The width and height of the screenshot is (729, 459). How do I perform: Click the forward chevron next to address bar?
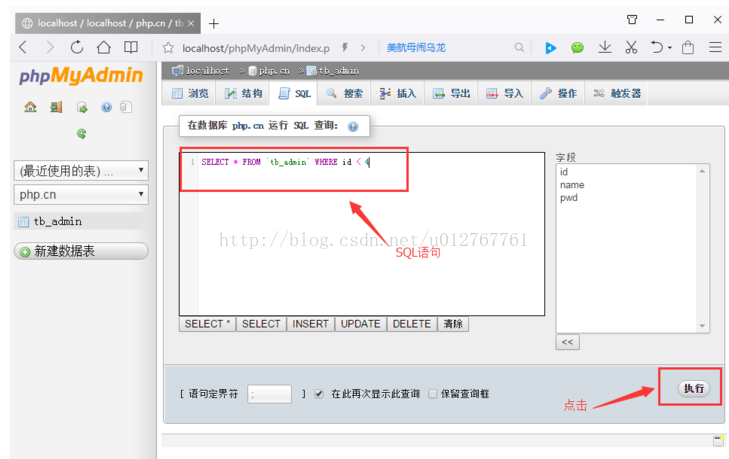(363, 47)
